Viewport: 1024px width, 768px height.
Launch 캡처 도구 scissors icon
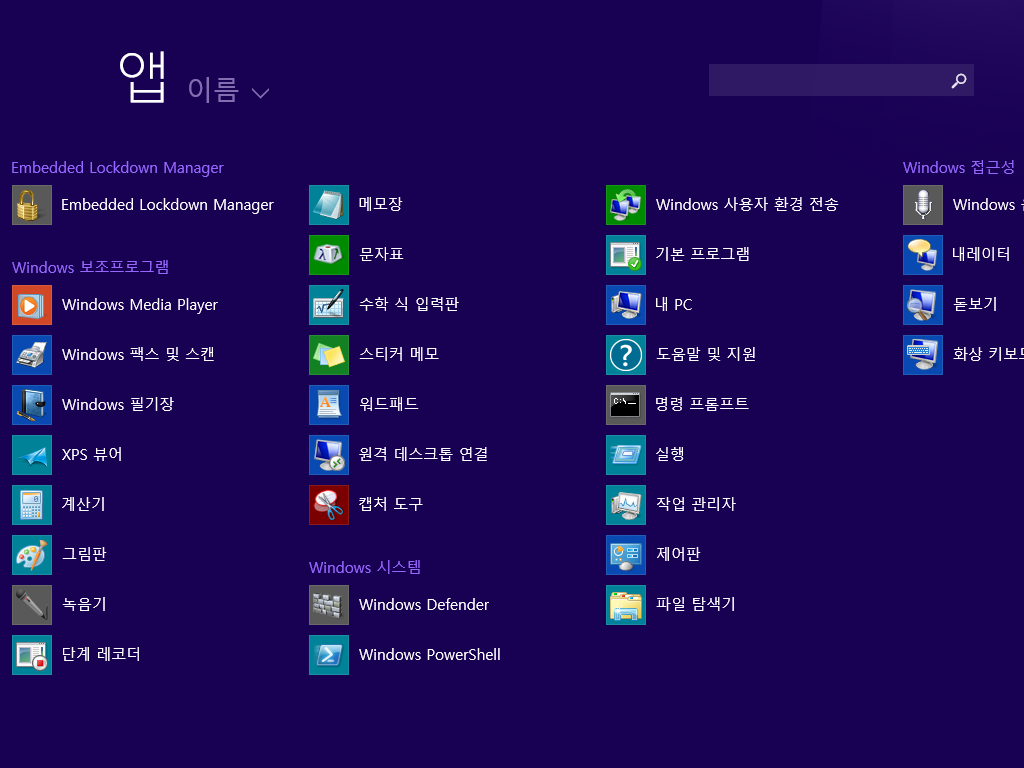(329, 505)
